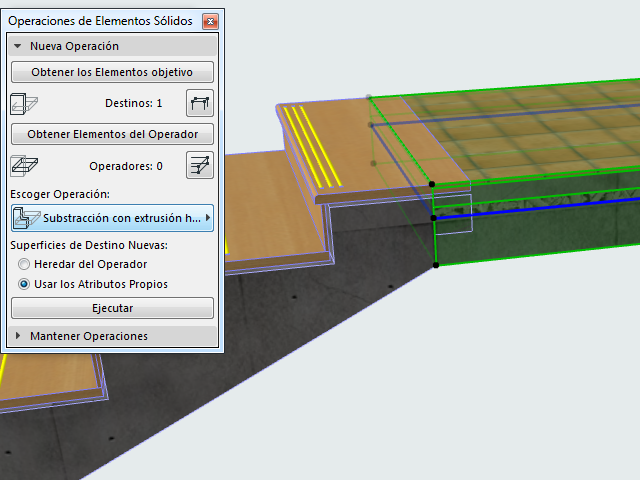Open the Escoger Operación dropdown list
The height and width of the screenshot is (480, 640).
point(112,218)
